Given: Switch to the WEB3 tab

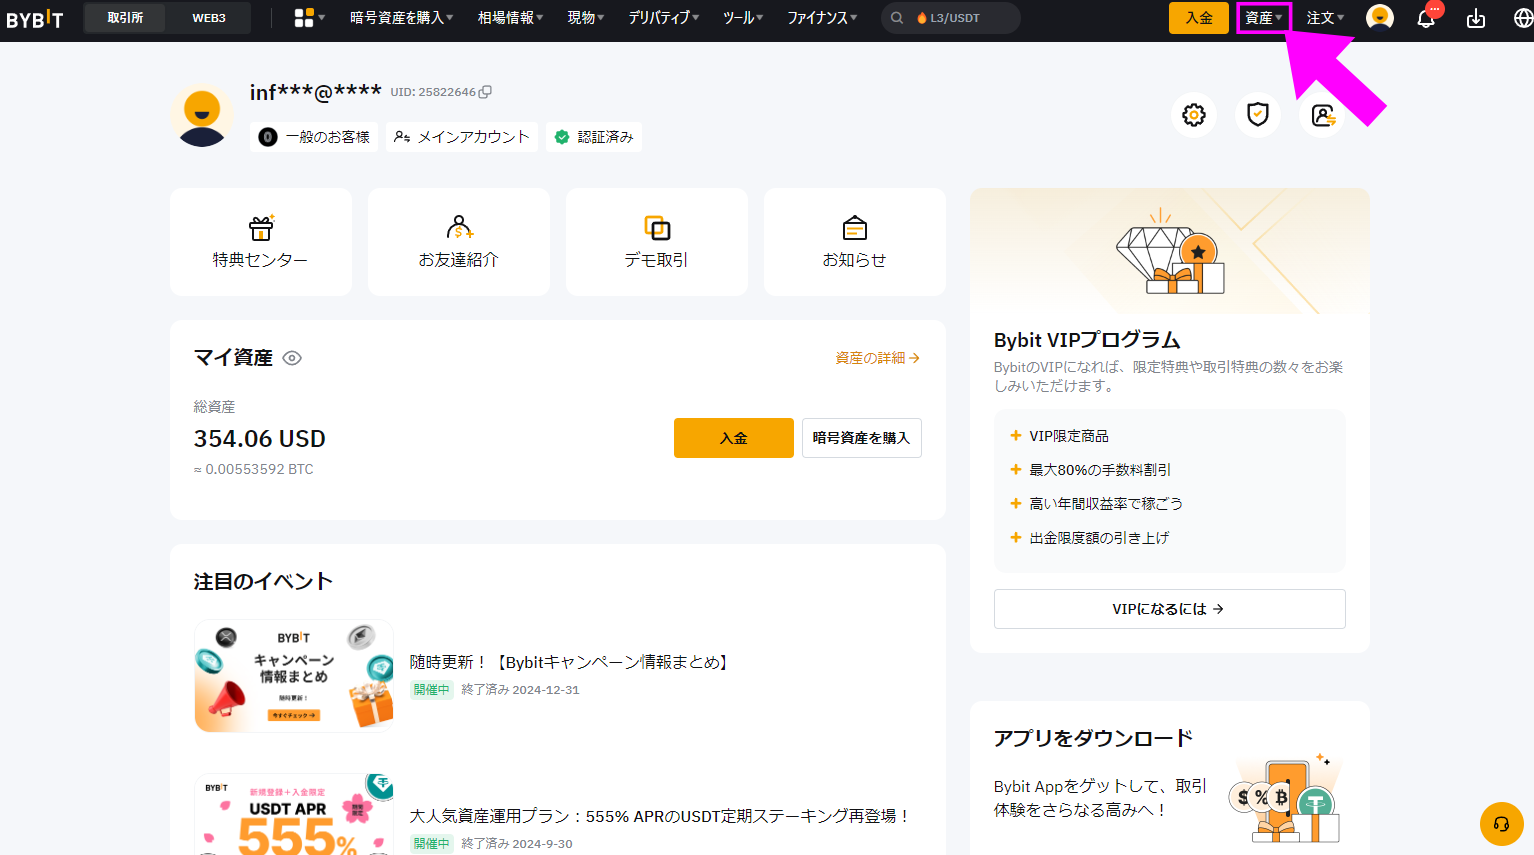Looking at the screenshot, I should click(209, 18).
